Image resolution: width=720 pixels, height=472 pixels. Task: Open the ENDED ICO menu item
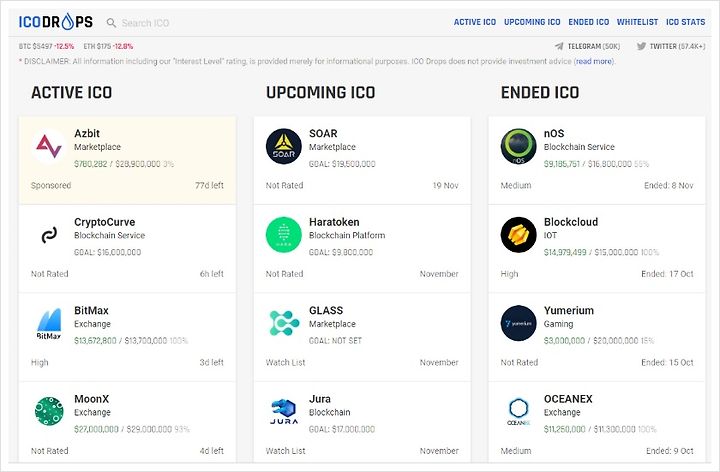589,22
